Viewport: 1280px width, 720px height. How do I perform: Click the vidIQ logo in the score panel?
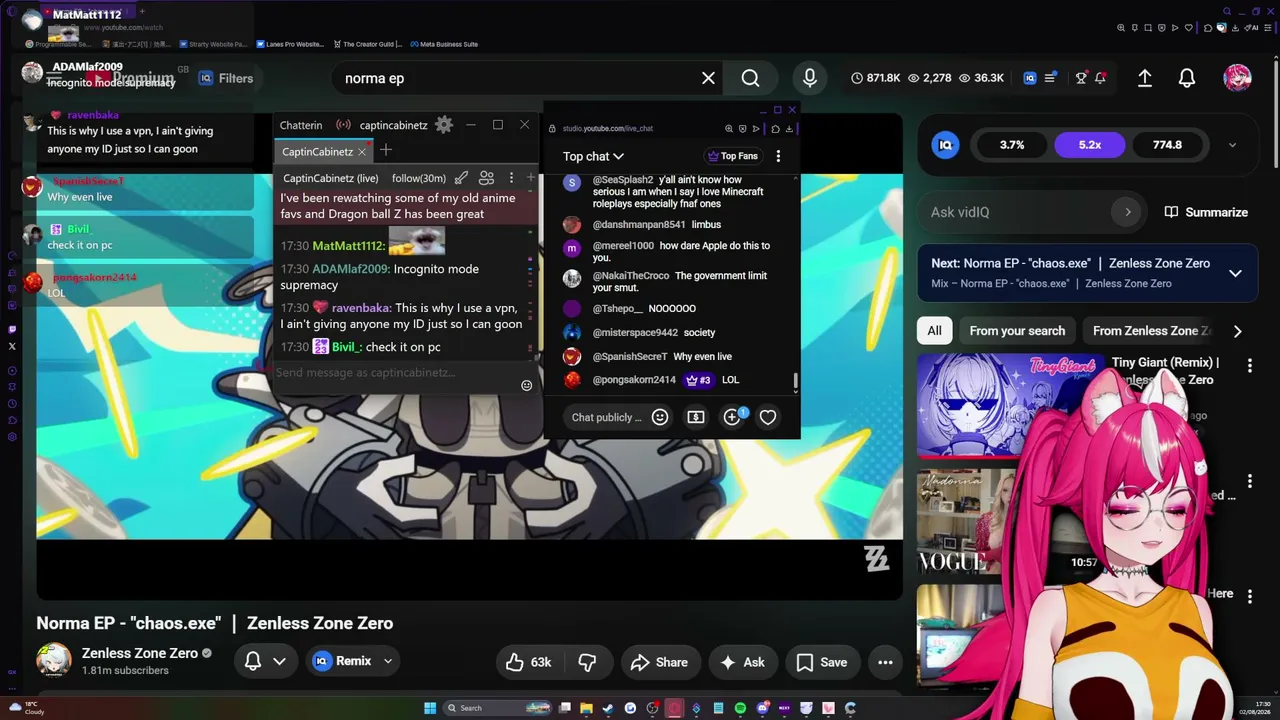(x=946, y=145)
